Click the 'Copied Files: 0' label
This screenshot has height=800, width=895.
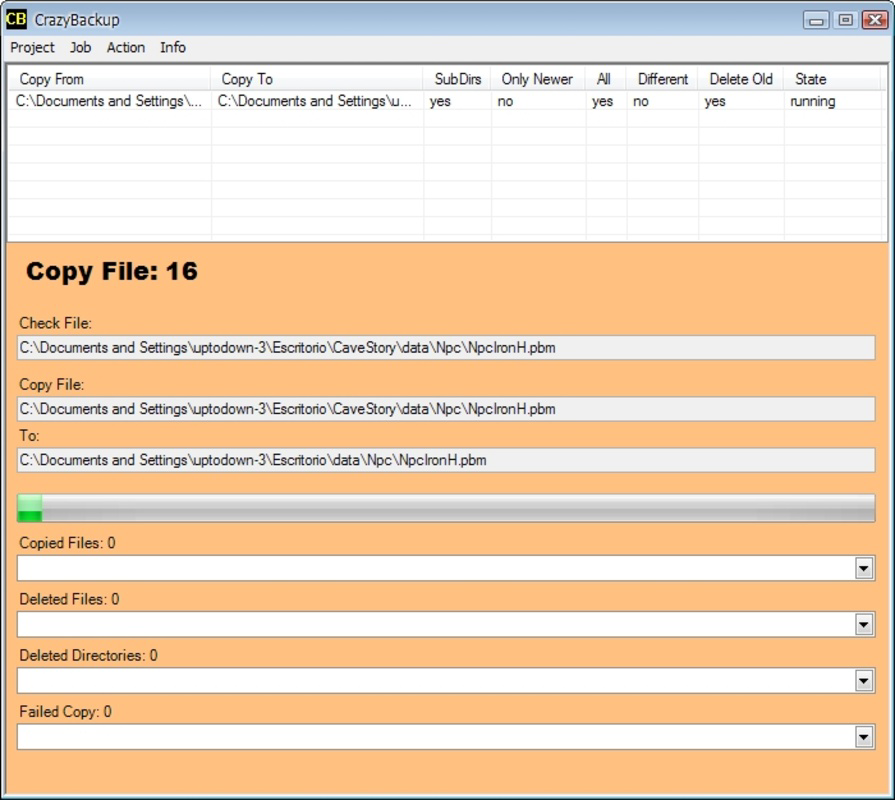click(67, 543)
